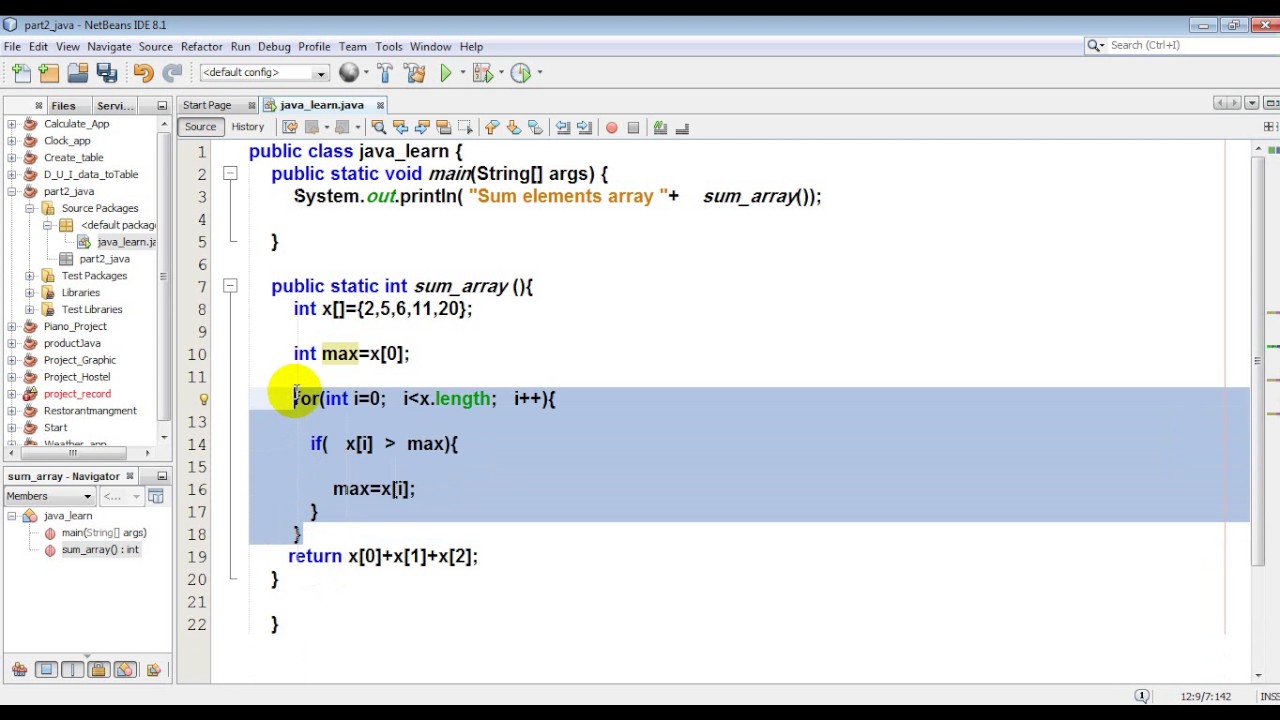1280x720 pixels.
Task: Minimize the Navigator panel
Action: (162, 476)
